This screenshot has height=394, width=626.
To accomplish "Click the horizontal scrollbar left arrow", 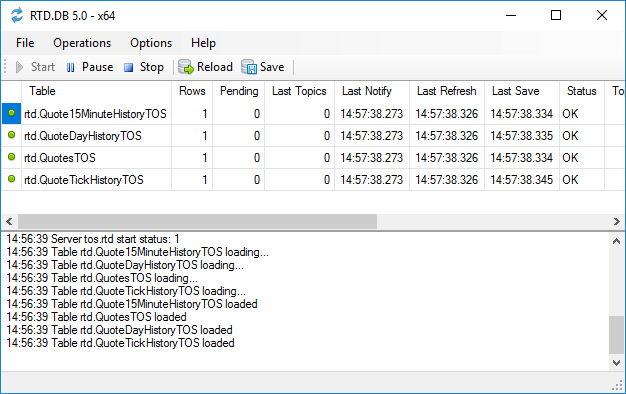I will pos(9,221).
